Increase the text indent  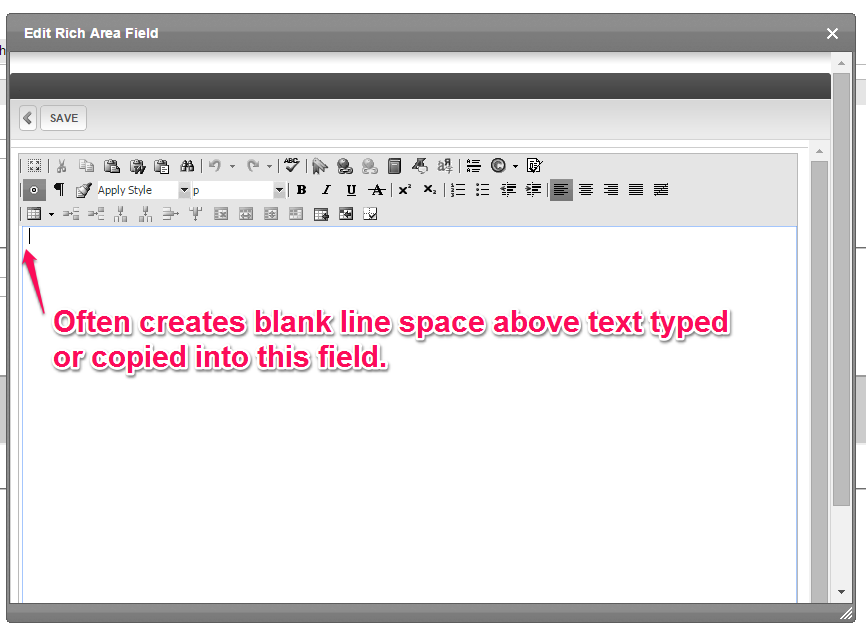coord(532,190)
